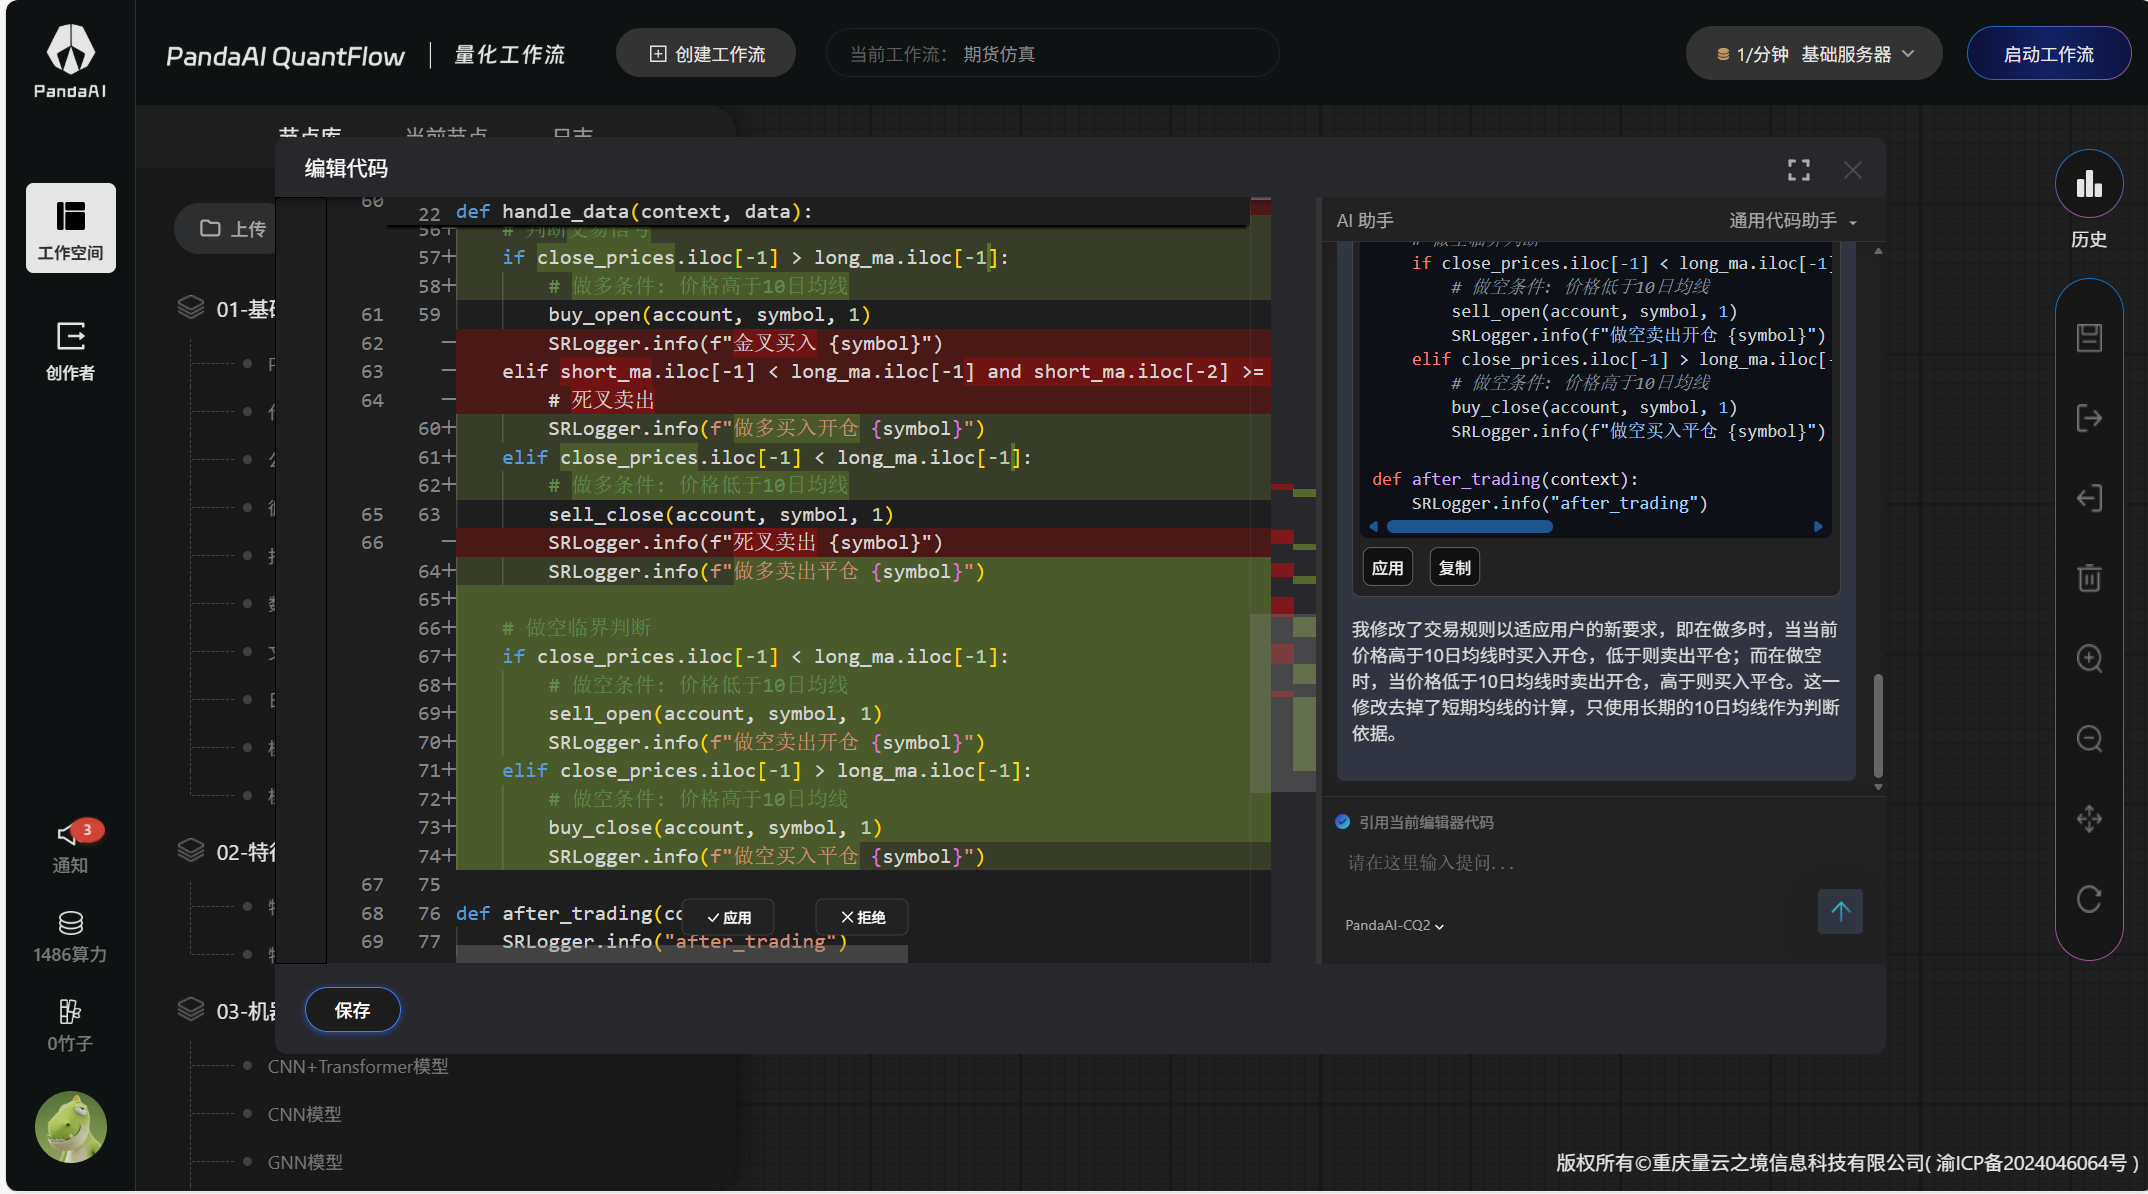Copy the AI assistant's code snippet

pos(1455,568)
